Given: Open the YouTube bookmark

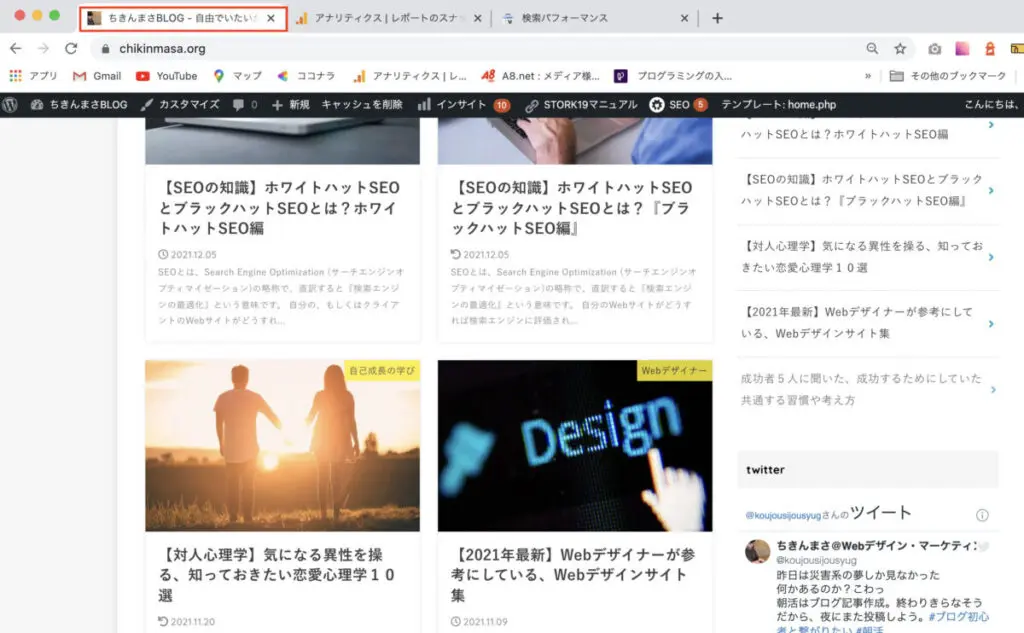Looking at the screenshot, I should pos(166,76).
